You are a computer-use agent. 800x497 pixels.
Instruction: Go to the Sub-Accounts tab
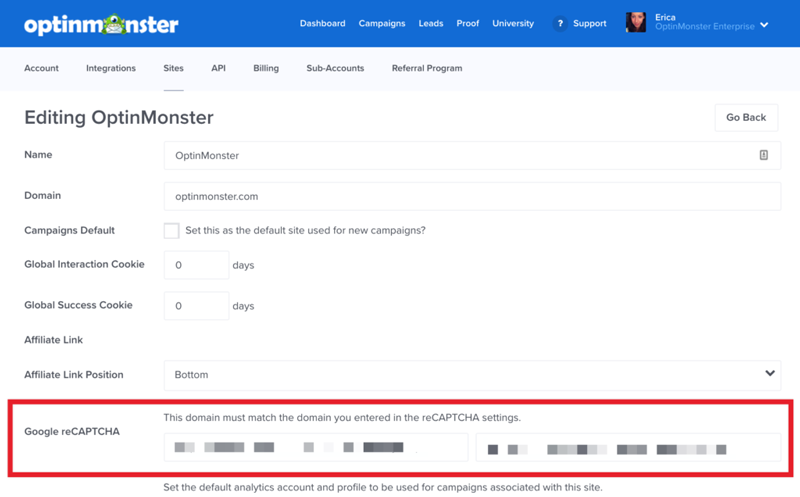[x=335, y=68]
